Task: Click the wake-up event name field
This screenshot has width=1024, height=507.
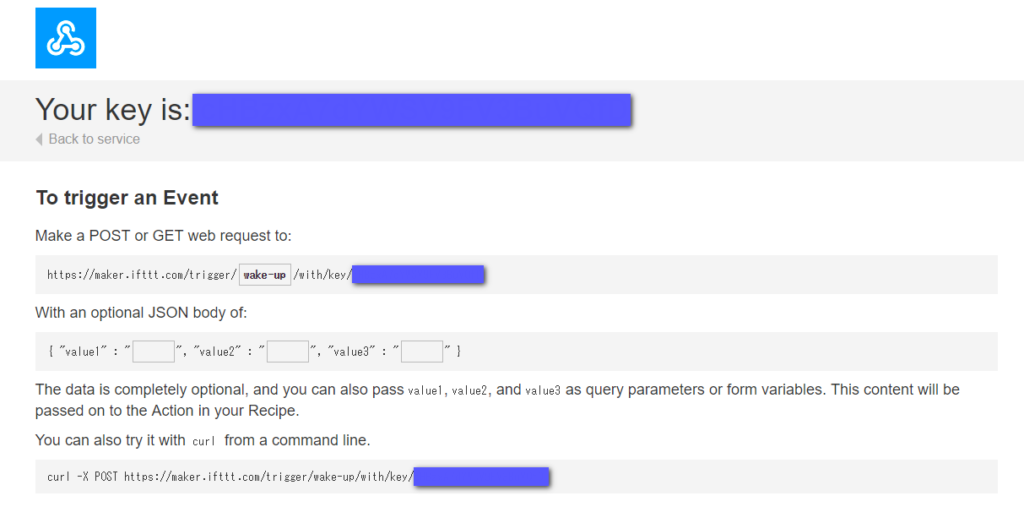Action: [264, 275]
